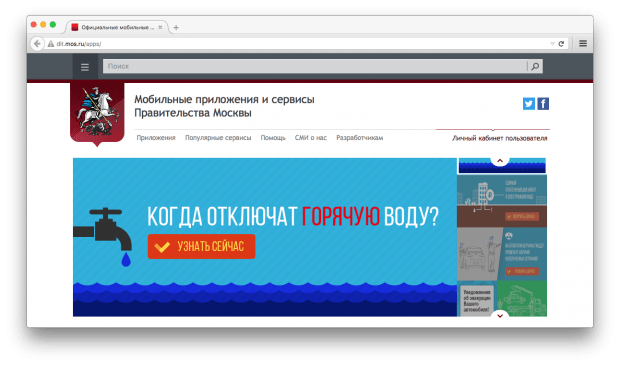This screenshot has height=366, width=620.
Task: Close the Официальные мобильные tab
Action: (x=160, y=27)
